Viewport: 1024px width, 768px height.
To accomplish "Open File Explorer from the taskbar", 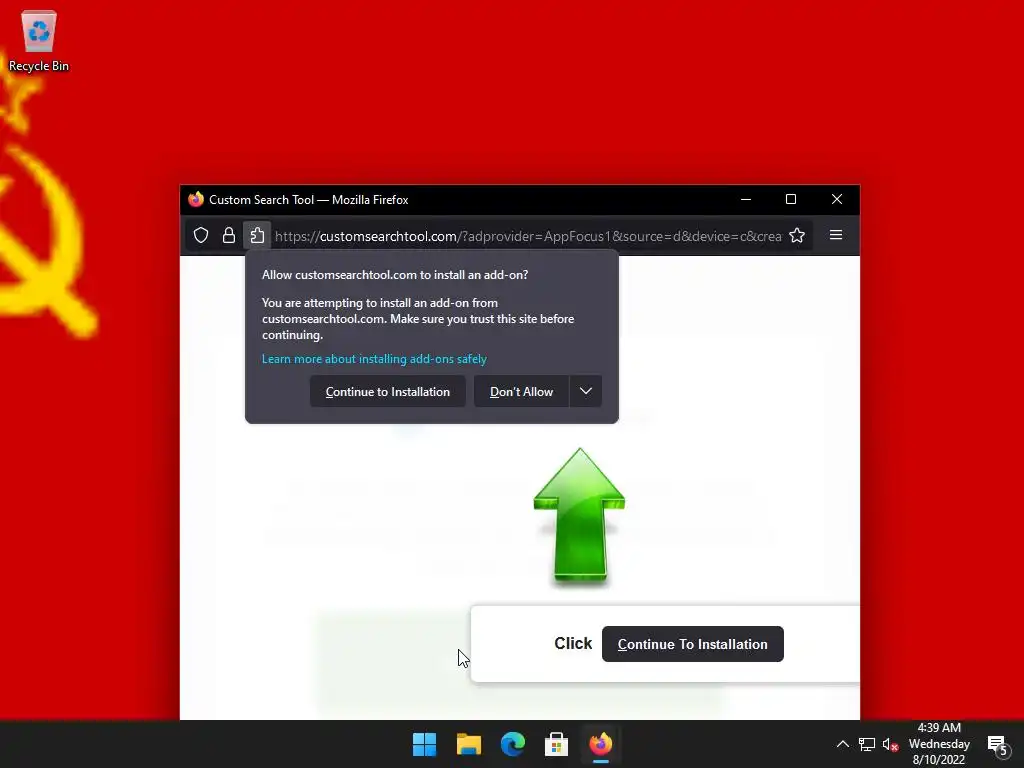I will [x=469, y=744].
